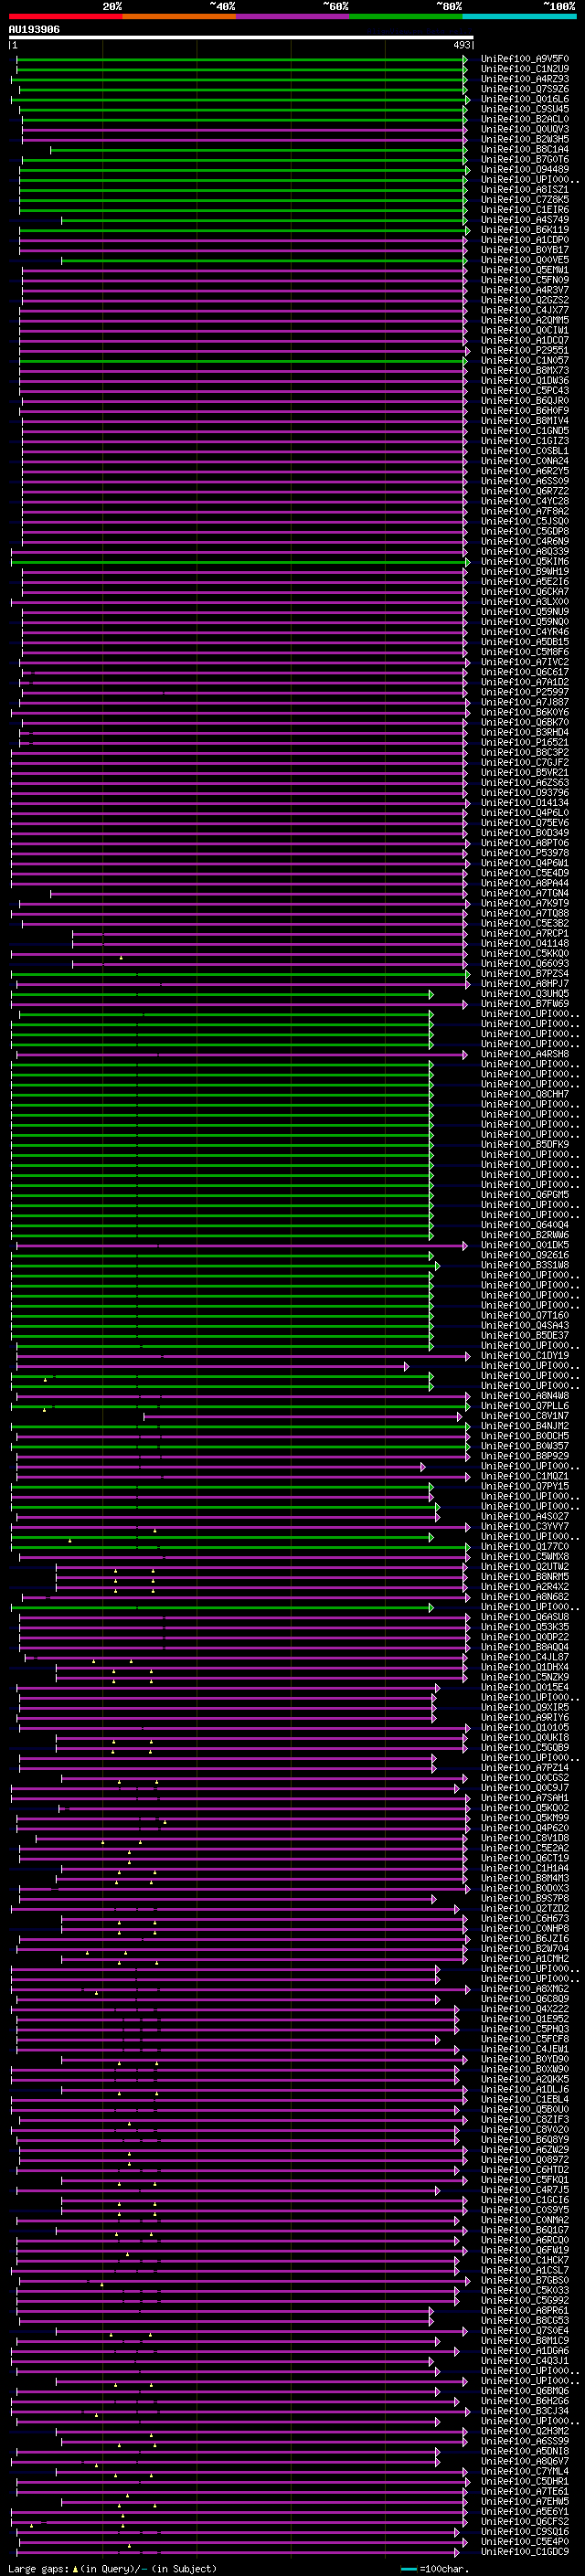Select the UniRef100_Q7T160 label
This screenshot has width=585, height=2576.
click(x=525, y=1315)
